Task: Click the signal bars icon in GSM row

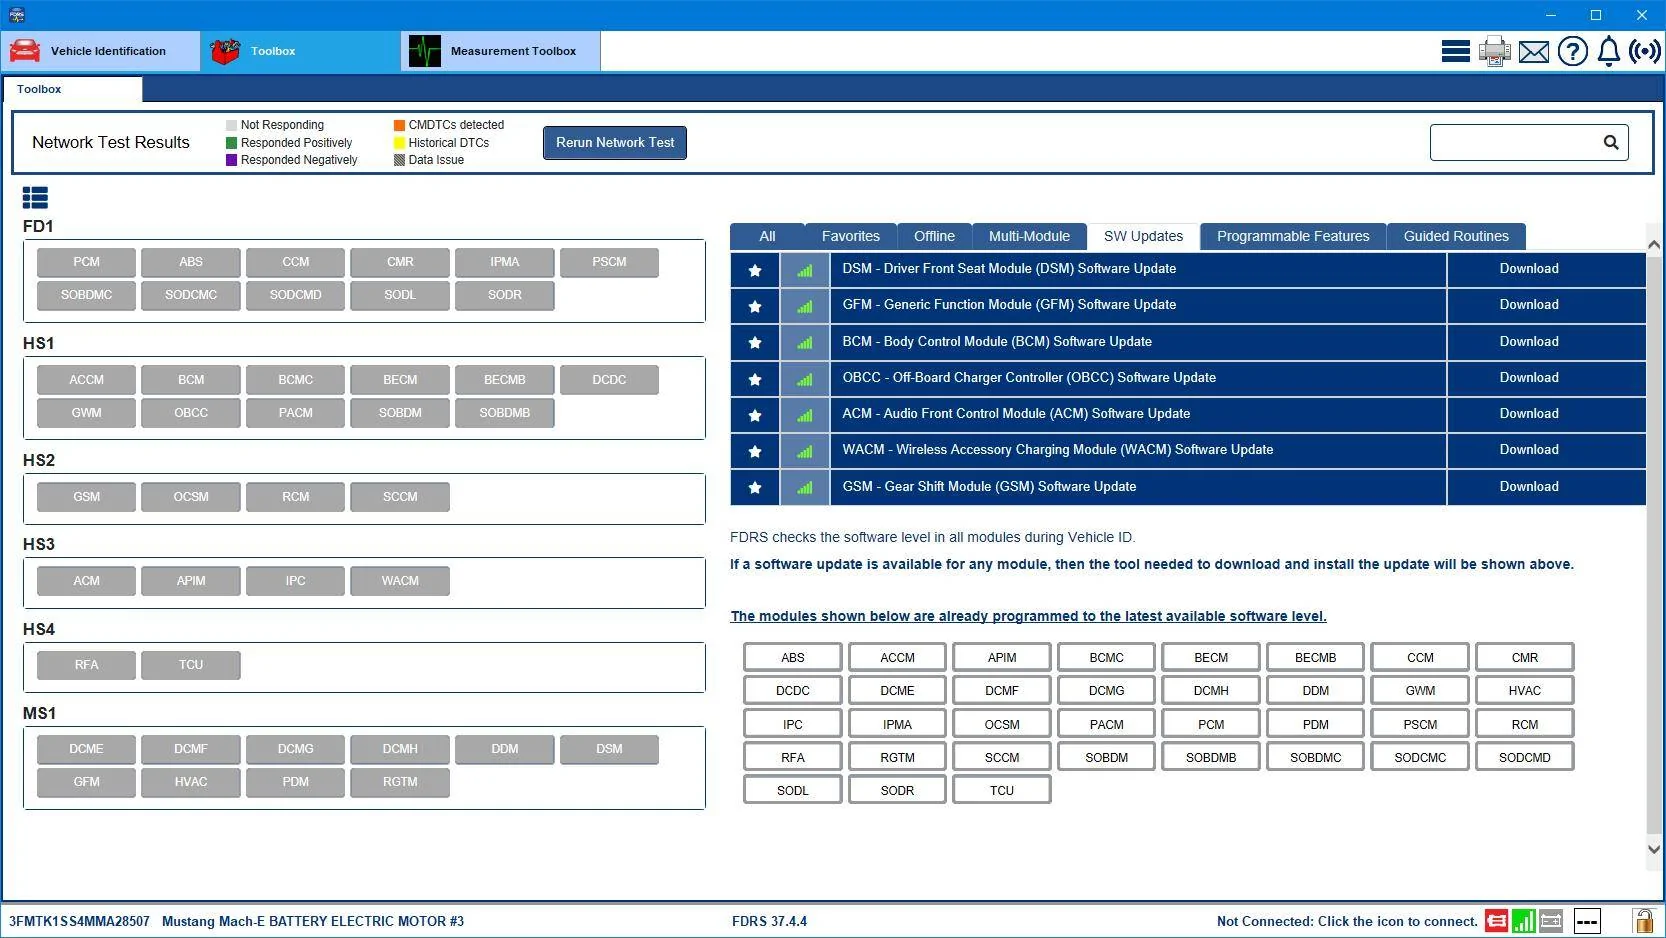Action: pyautogui.click(x=805, y=488)
